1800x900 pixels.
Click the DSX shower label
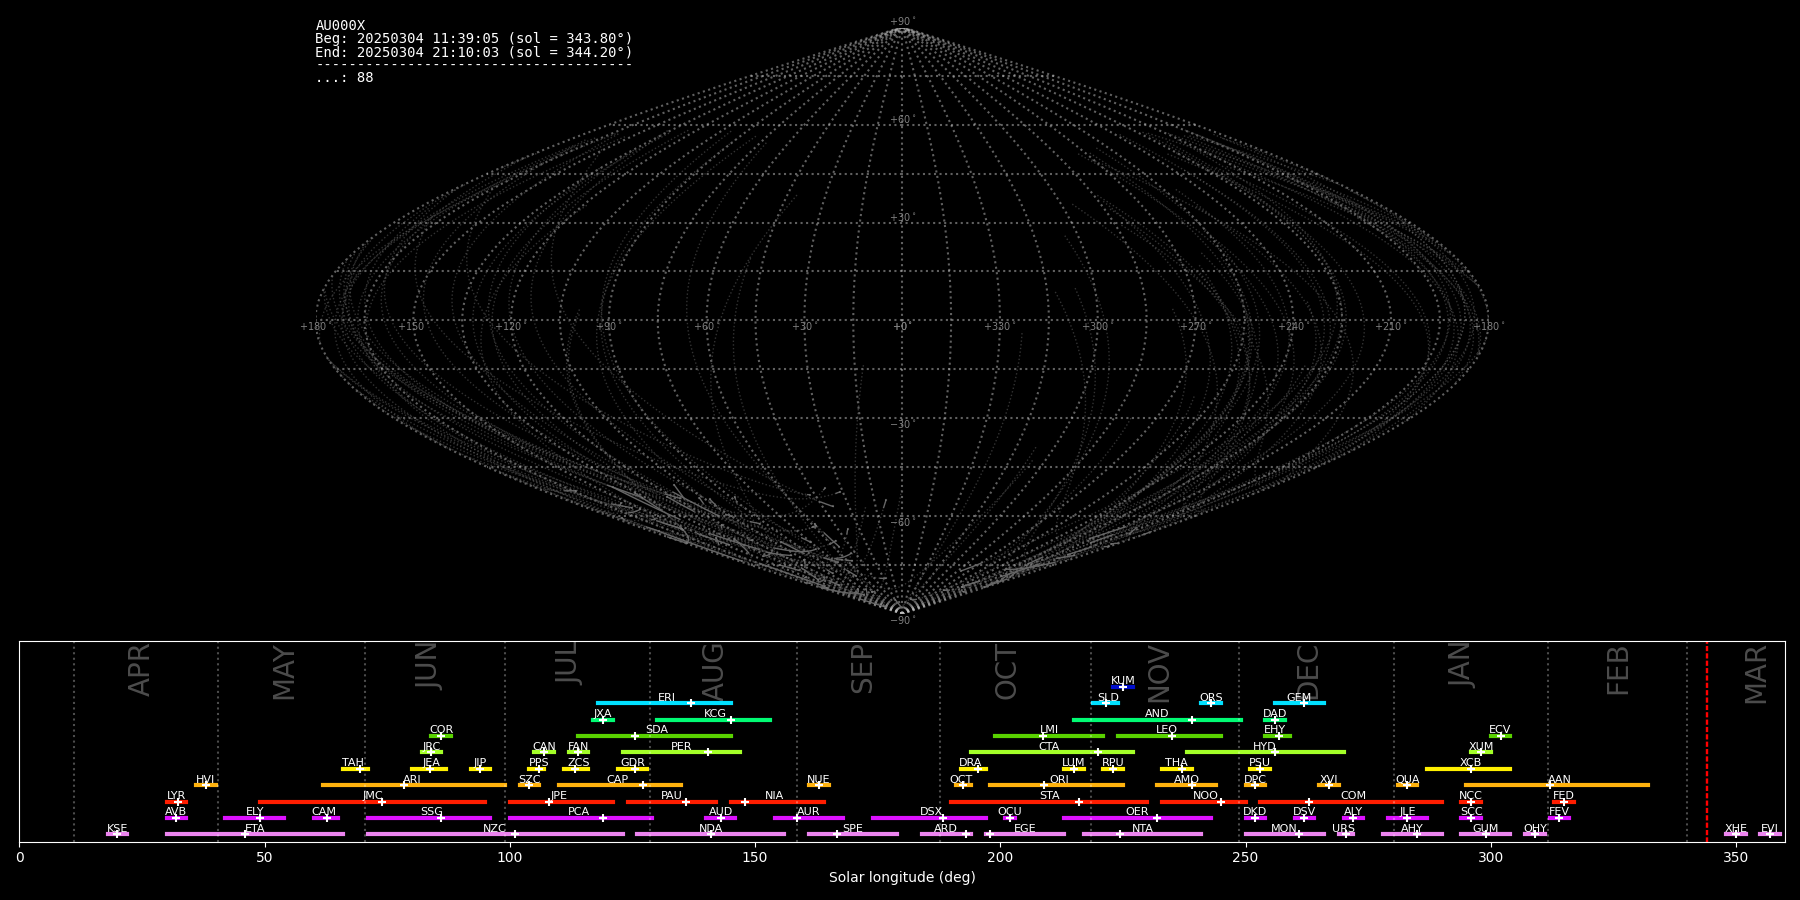click(931, 812)
